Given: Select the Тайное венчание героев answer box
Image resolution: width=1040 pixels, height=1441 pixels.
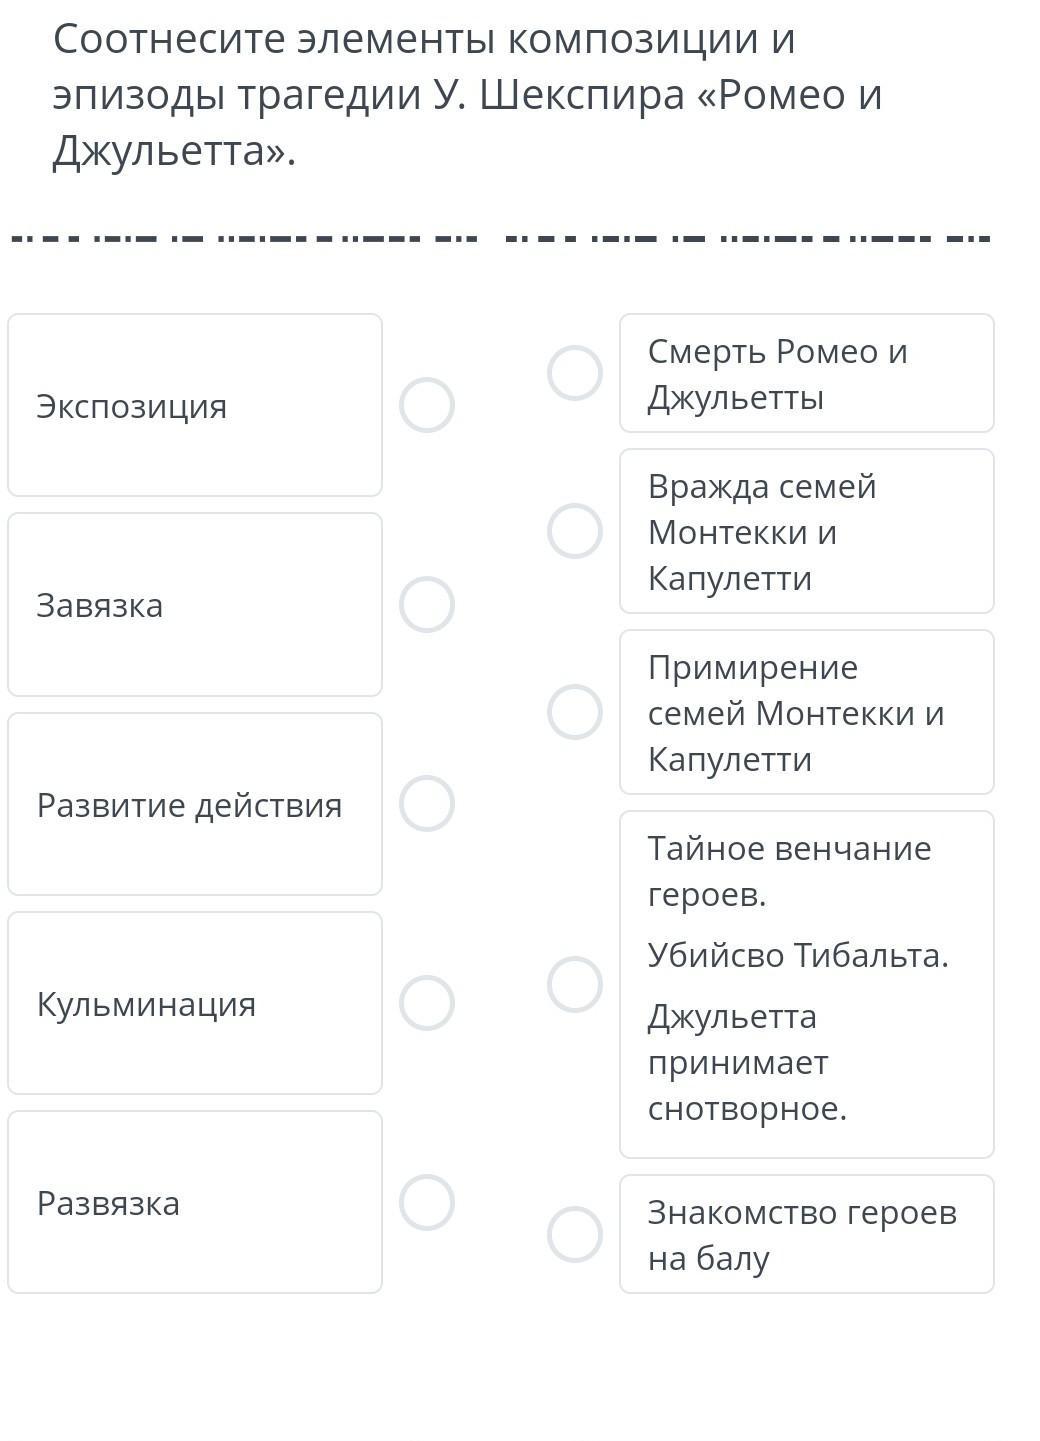Looking at the screenshot, I should 806,984.
